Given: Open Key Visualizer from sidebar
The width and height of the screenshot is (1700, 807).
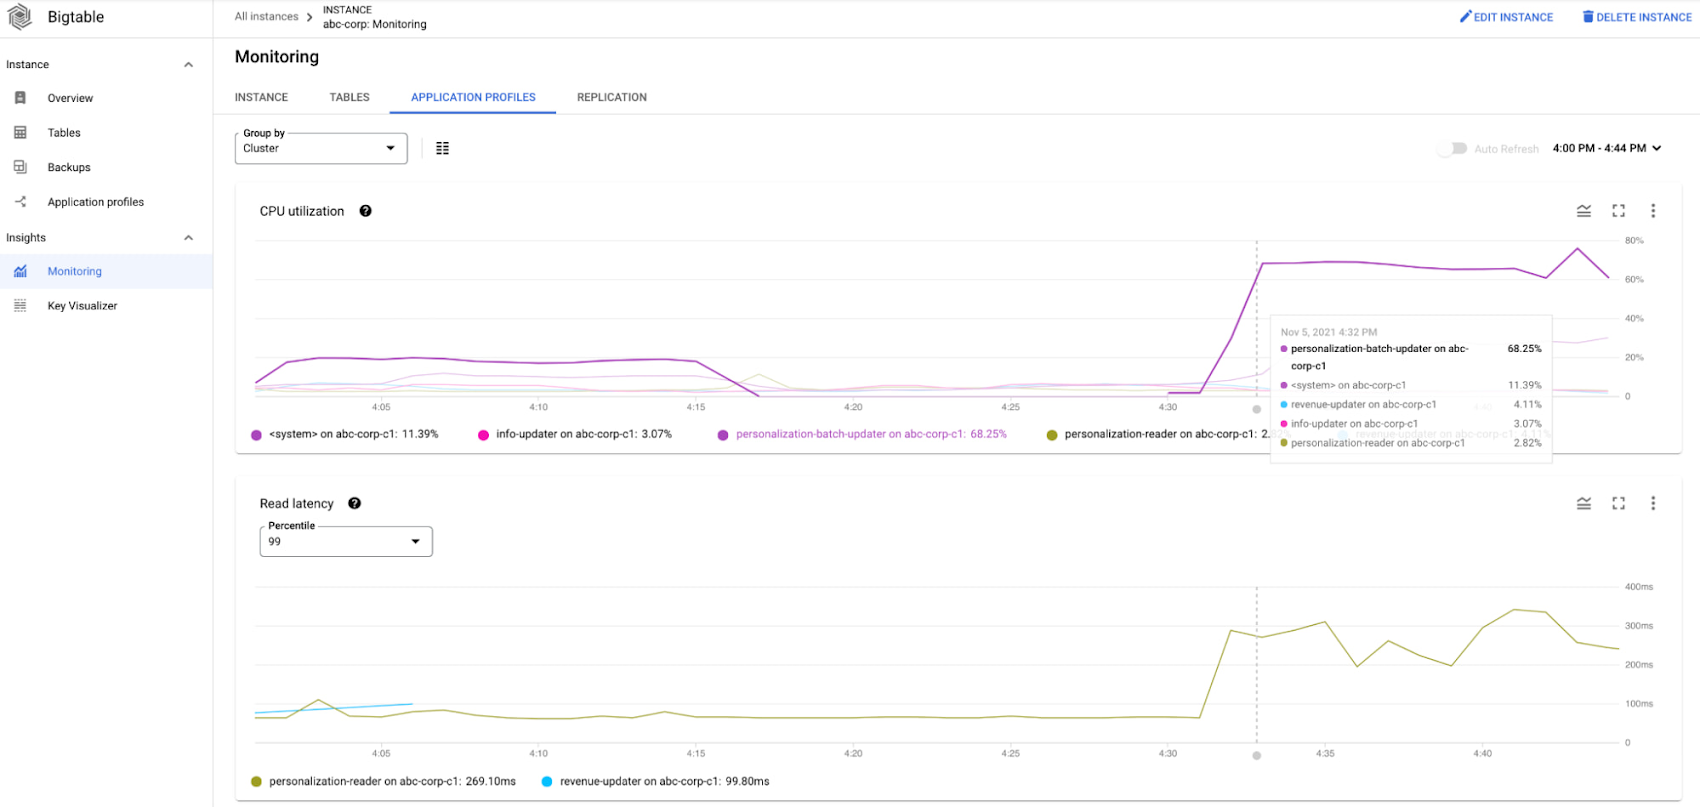Looking at the screenshot, I should coord(82,306).
